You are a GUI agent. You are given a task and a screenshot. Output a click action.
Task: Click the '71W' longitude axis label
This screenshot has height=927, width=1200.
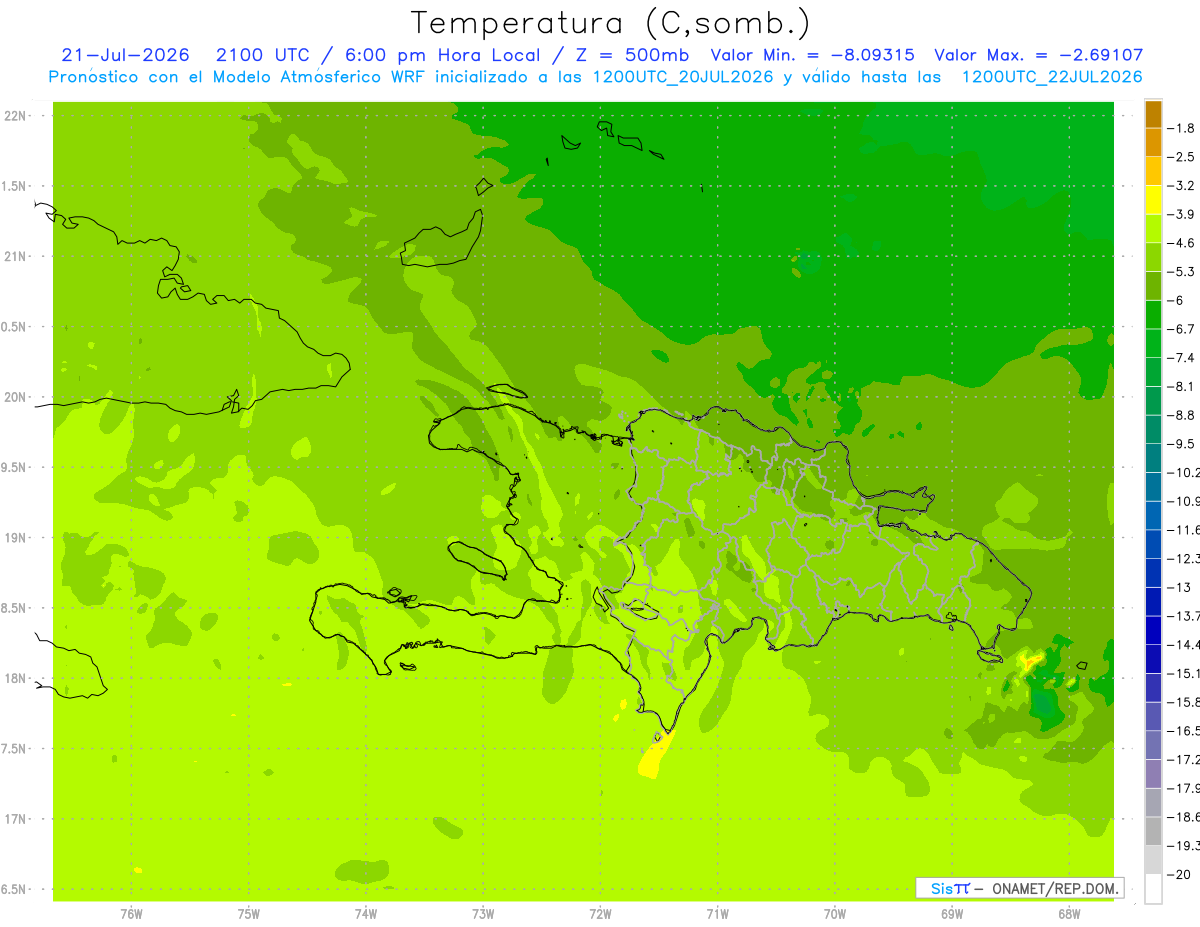click(717, 913)
